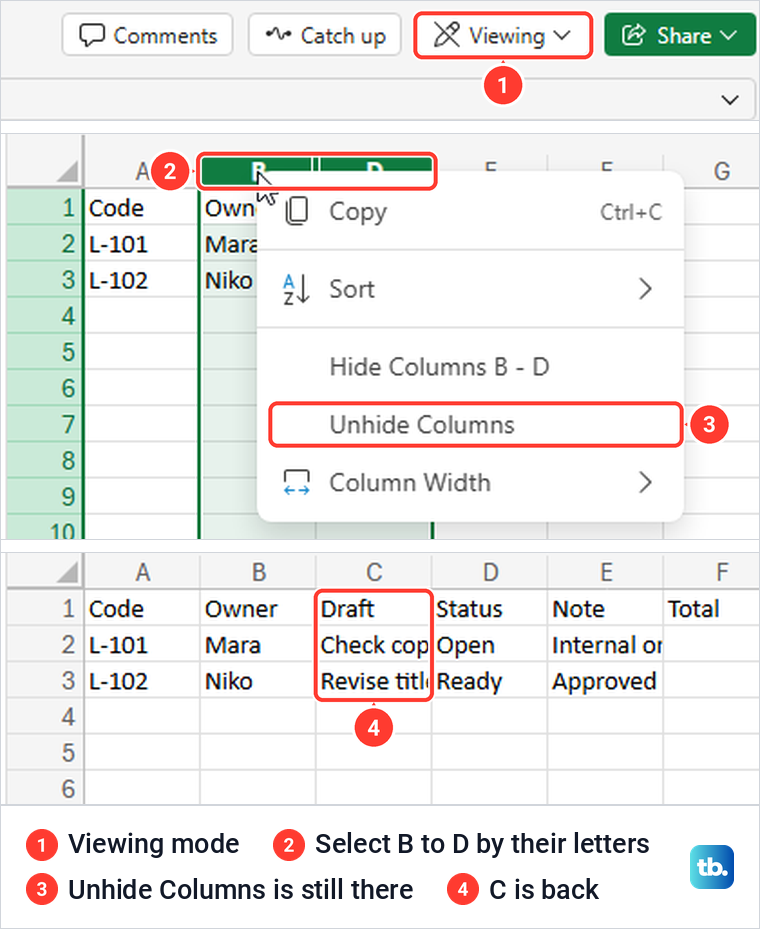This screenshot has width=760, height=929.
Task: Click the crossed-out pencil Viewing icon
Action: coord(447,35)
